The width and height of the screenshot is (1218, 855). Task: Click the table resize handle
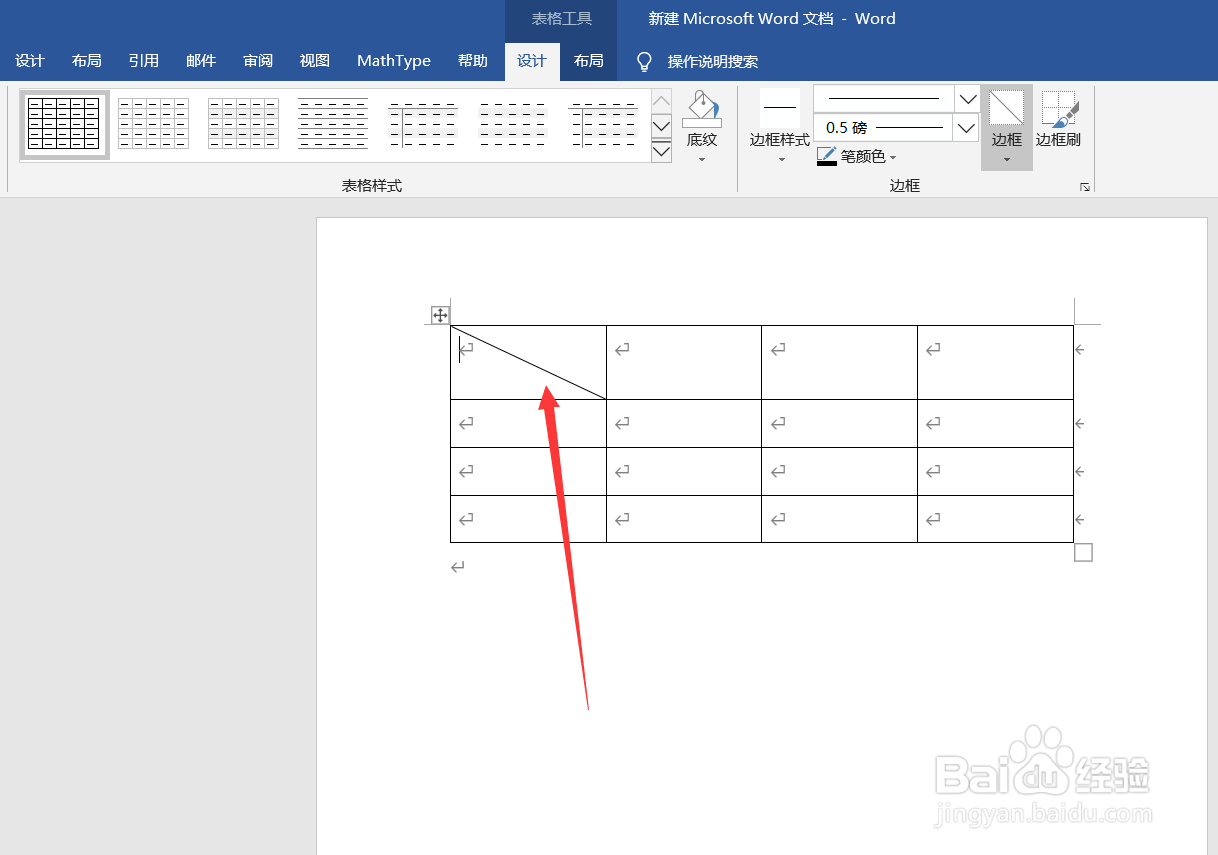coord(1083,552)
